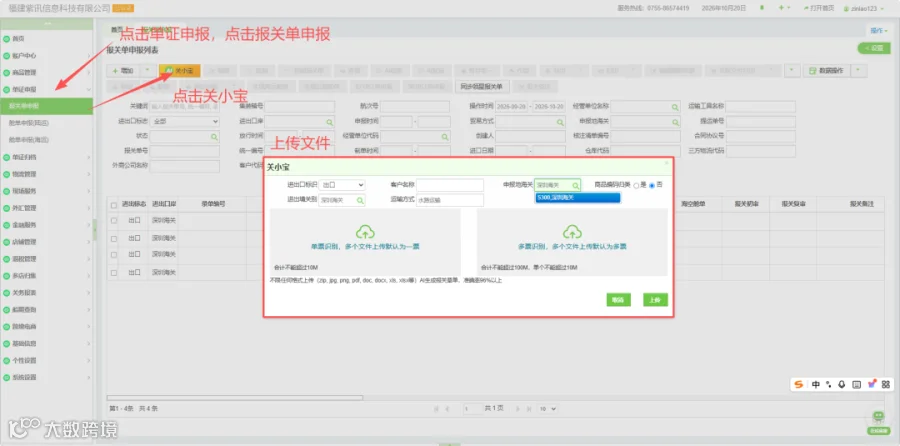Click the 关小宝 AI toolbar button
The image size is (900, 446).
(x=180, y=71)
